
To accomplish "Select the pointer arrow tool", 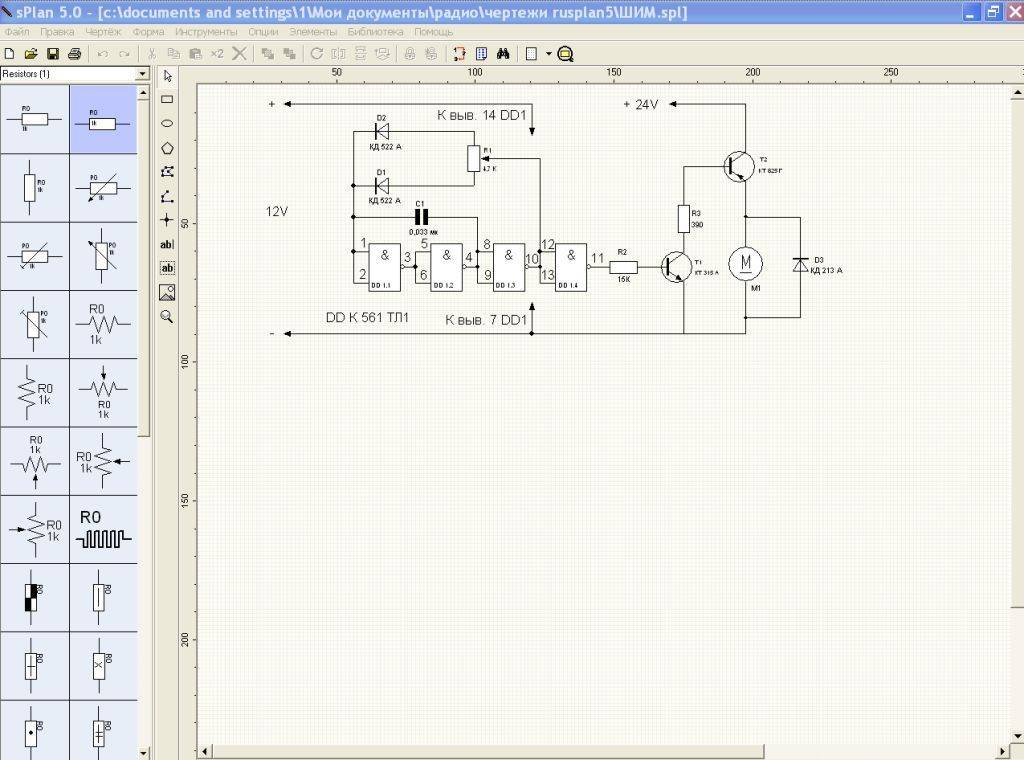I will tap(167, 76).
